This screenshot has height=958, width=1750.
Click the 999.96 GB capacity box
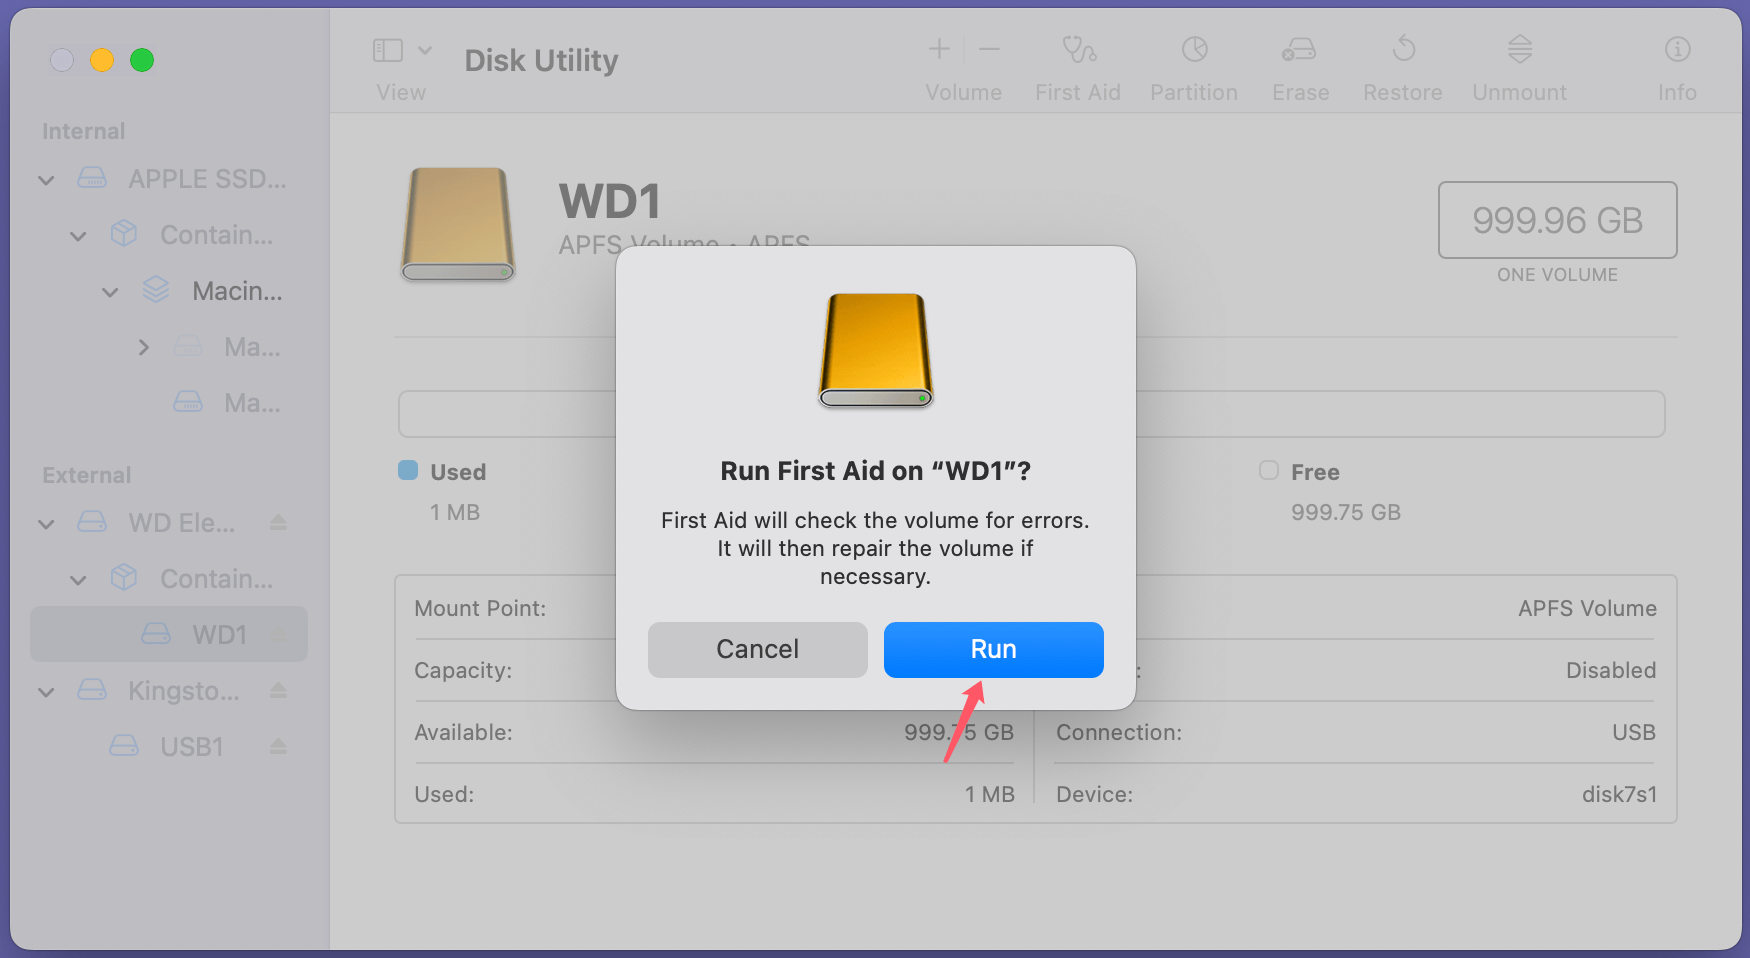point(1556,220)
